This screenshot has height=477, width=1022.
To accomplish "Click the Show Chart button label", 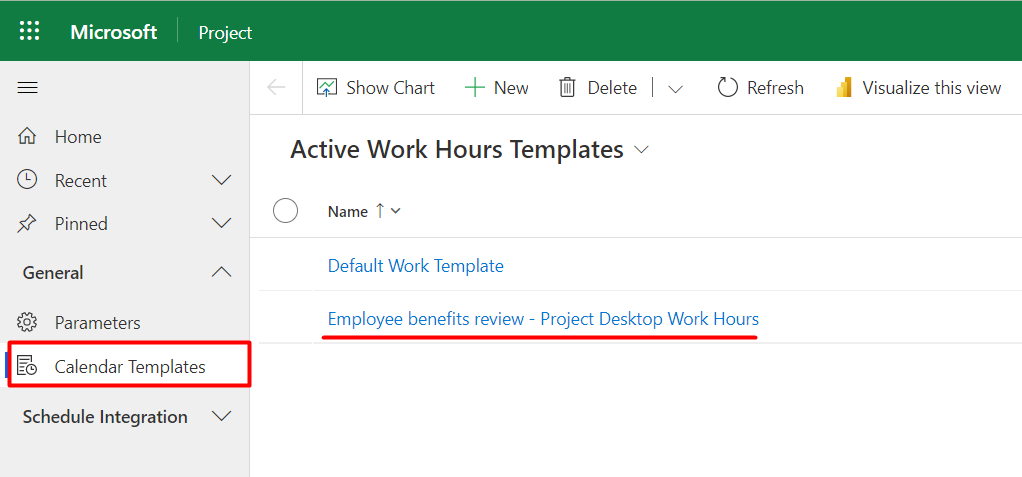I will click(390, 88).
